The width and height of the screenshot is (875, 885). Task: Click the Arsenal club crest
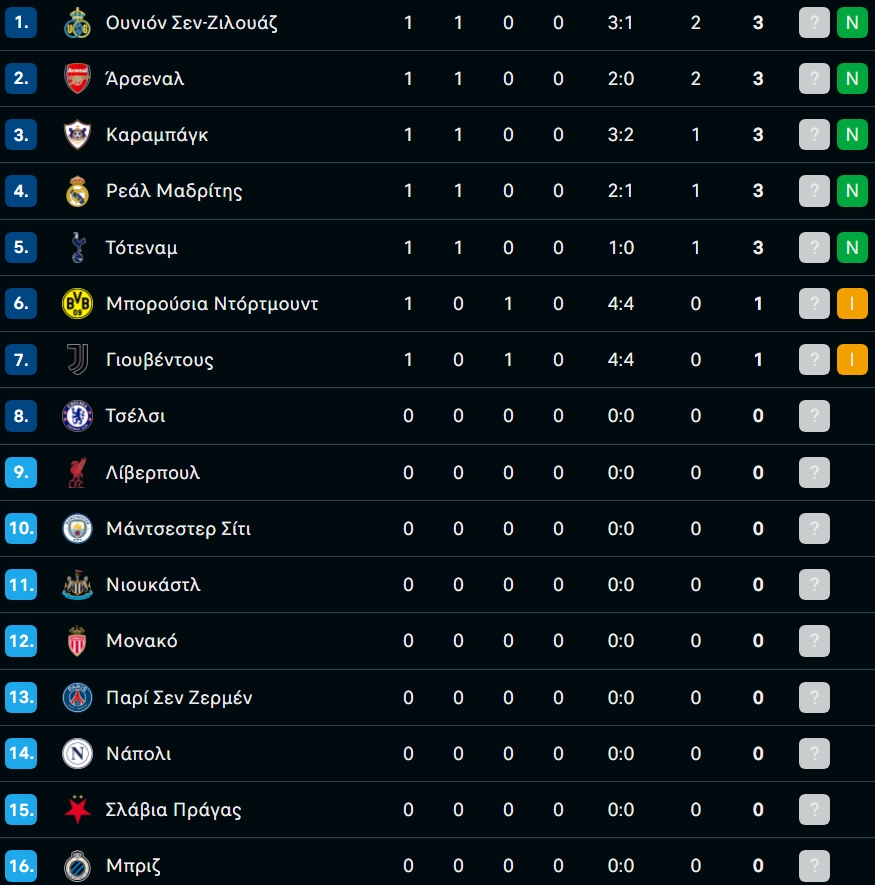click(x=77, y=79)
